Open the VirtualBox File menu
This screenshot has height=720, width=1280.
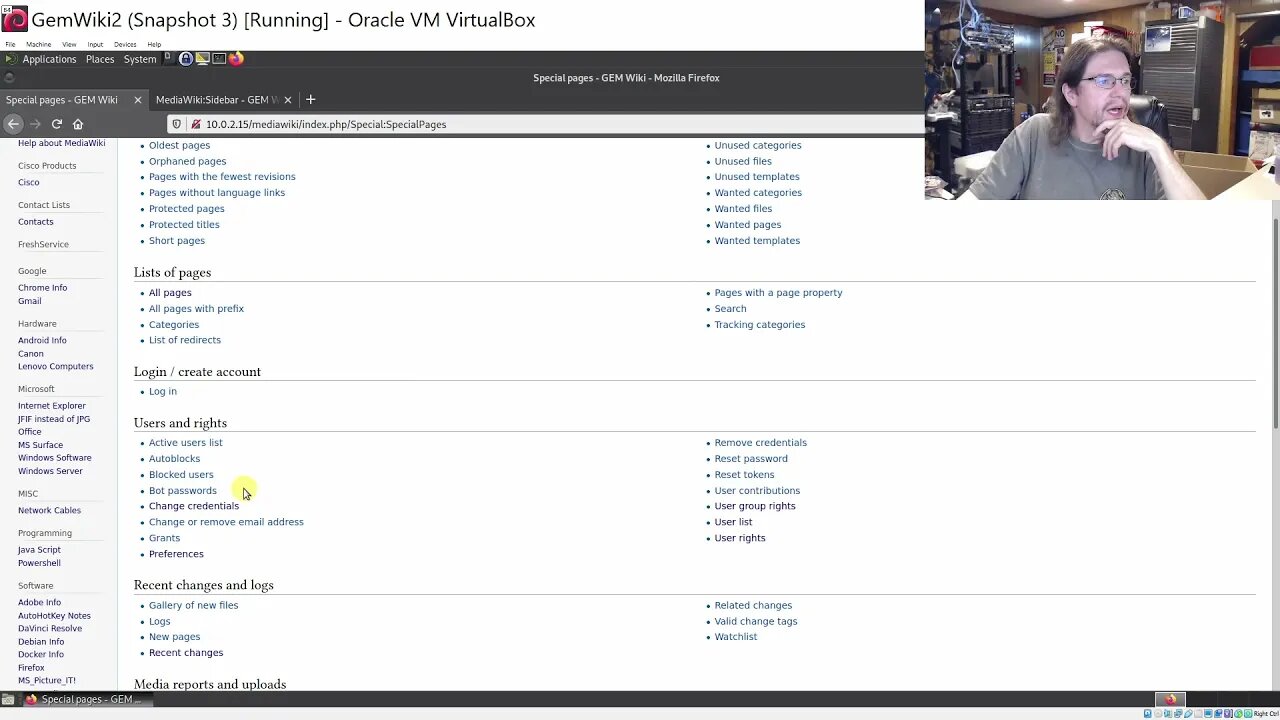[x=10, y=44]
